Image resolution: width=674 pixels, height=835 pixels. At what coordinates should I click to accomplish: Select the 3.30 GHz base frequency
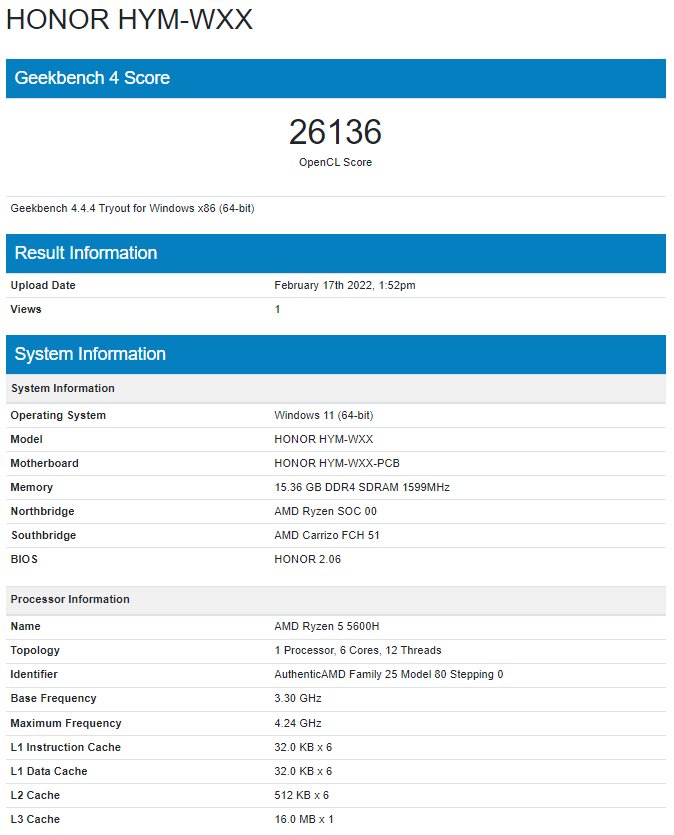click(x=298, y=698)
